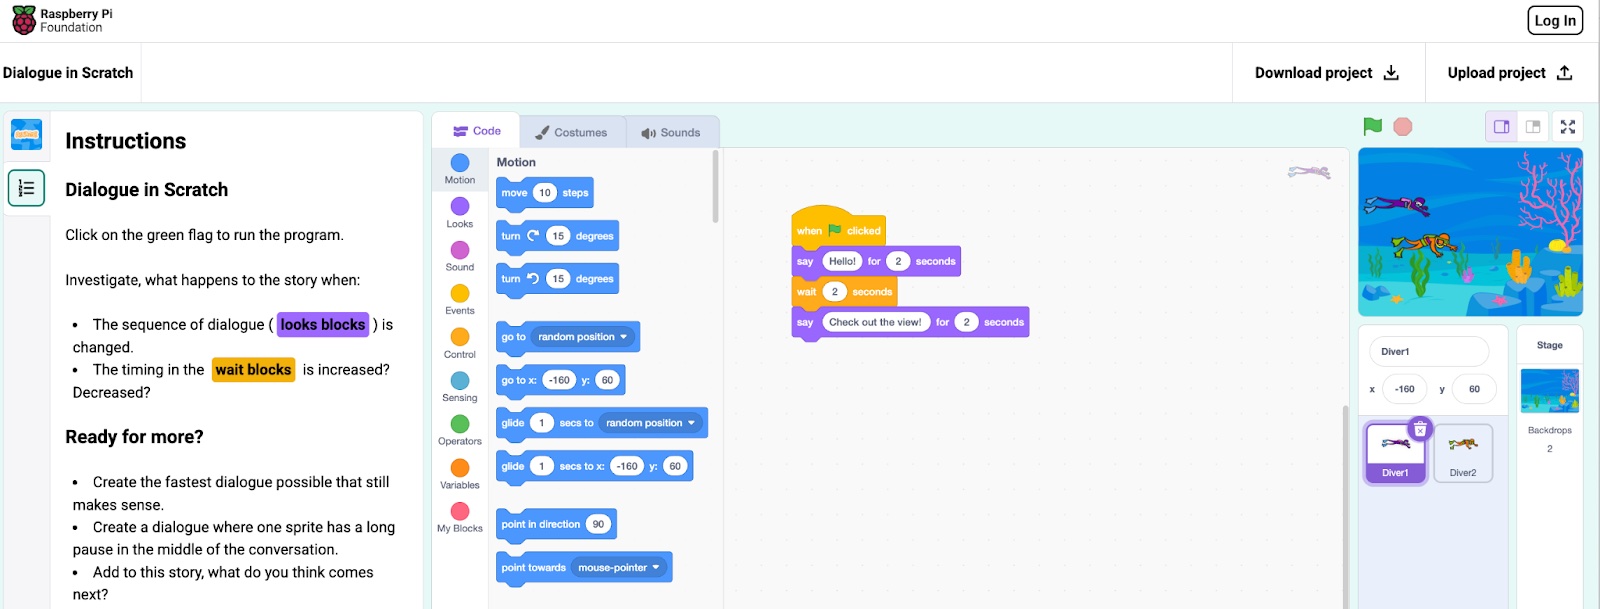This screenshot has height=609, width=1600.
Task: Click the 'wait blocks' highlighted label
Action: (254, 369)
